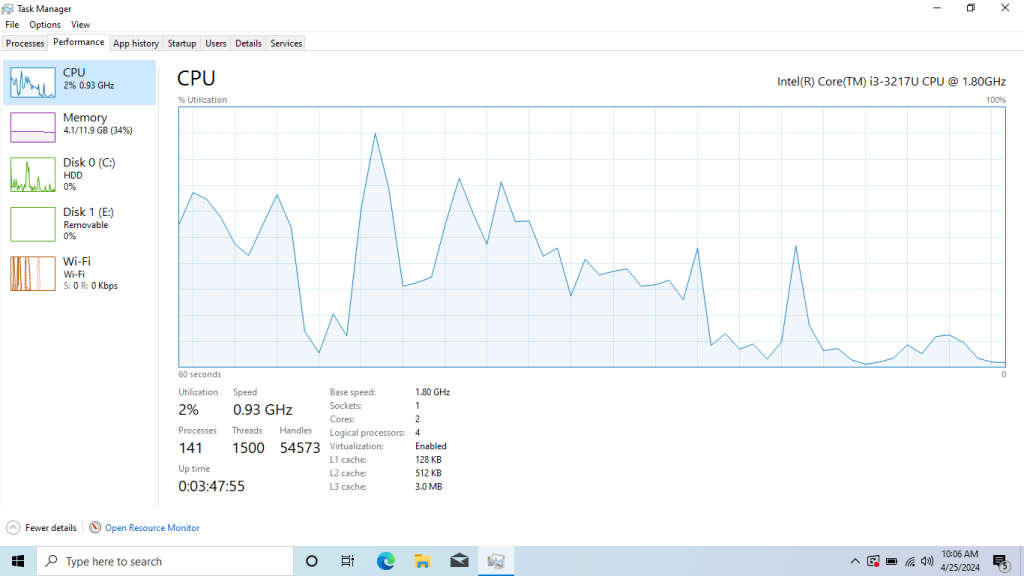The height and width of the screenshot is (576, 1024).
Task: Open the Mail app on taskbar
Action: [x=459, y=561]
